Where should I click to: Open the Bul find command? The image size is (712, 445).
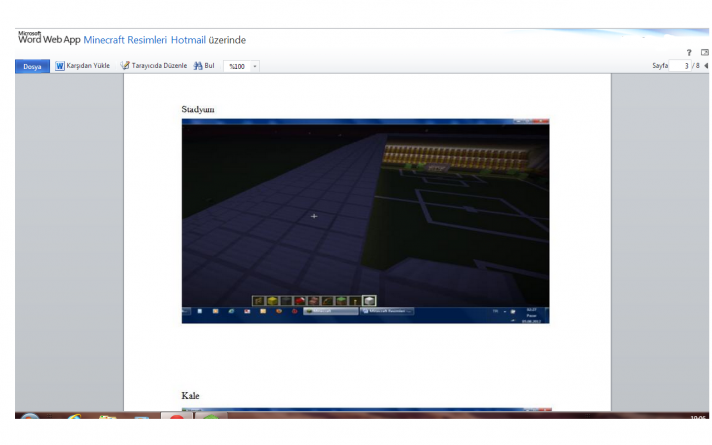point(209,66)
